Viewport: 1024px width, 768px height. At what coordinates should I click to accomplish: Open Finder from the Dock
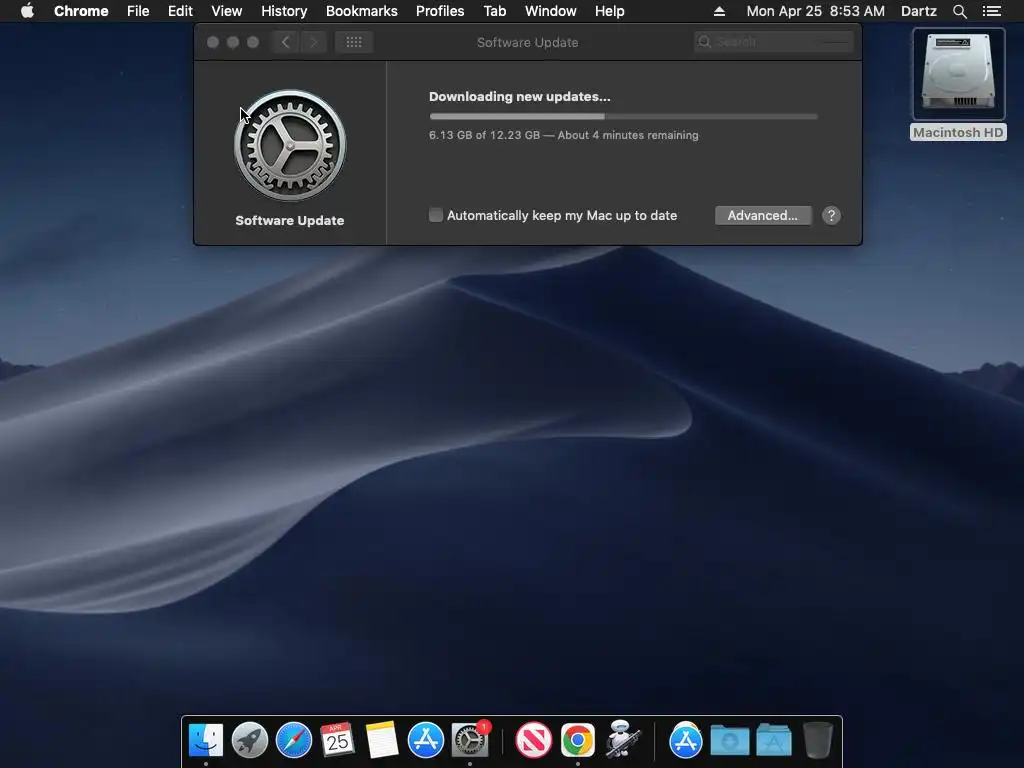[206, 740]
